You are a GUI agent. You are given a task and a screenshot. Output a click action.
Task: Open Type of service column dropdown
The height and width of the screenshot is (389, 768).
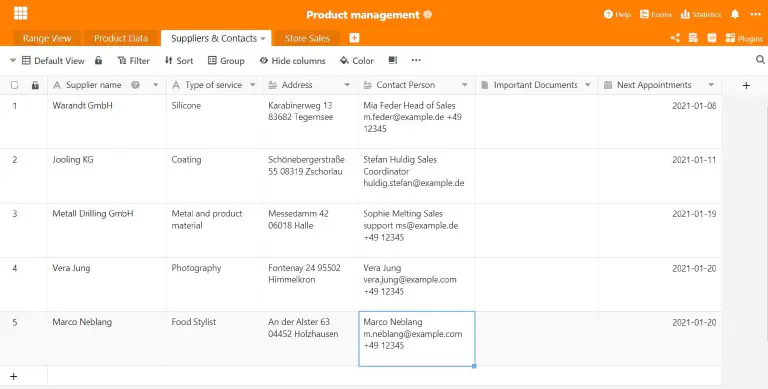253,85
